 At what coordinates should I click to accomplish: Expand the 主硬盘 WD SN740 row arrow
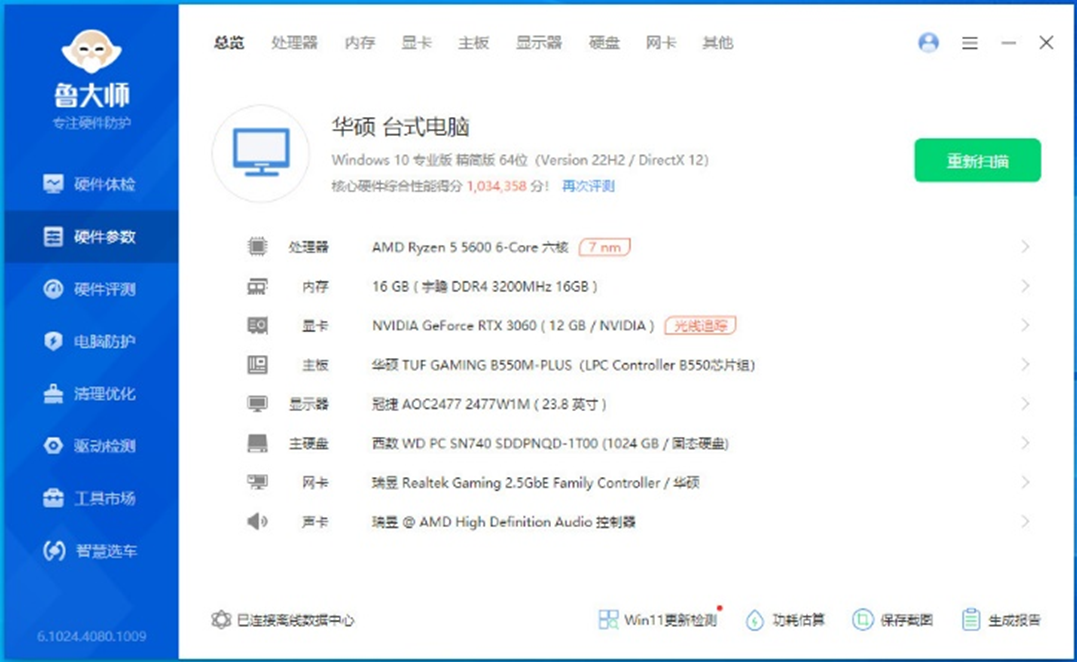pyautogui.click(x=1025, y=443)
